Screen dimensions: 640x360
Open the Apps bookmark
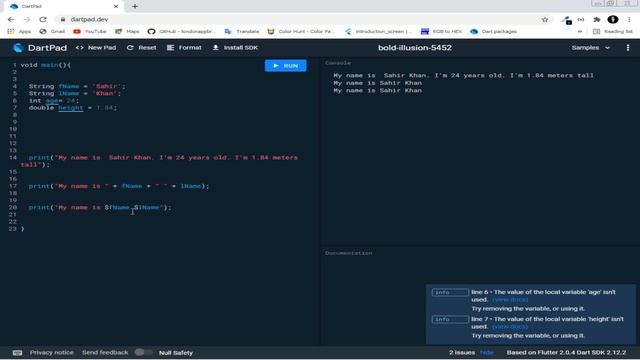(x=20, y=31)
